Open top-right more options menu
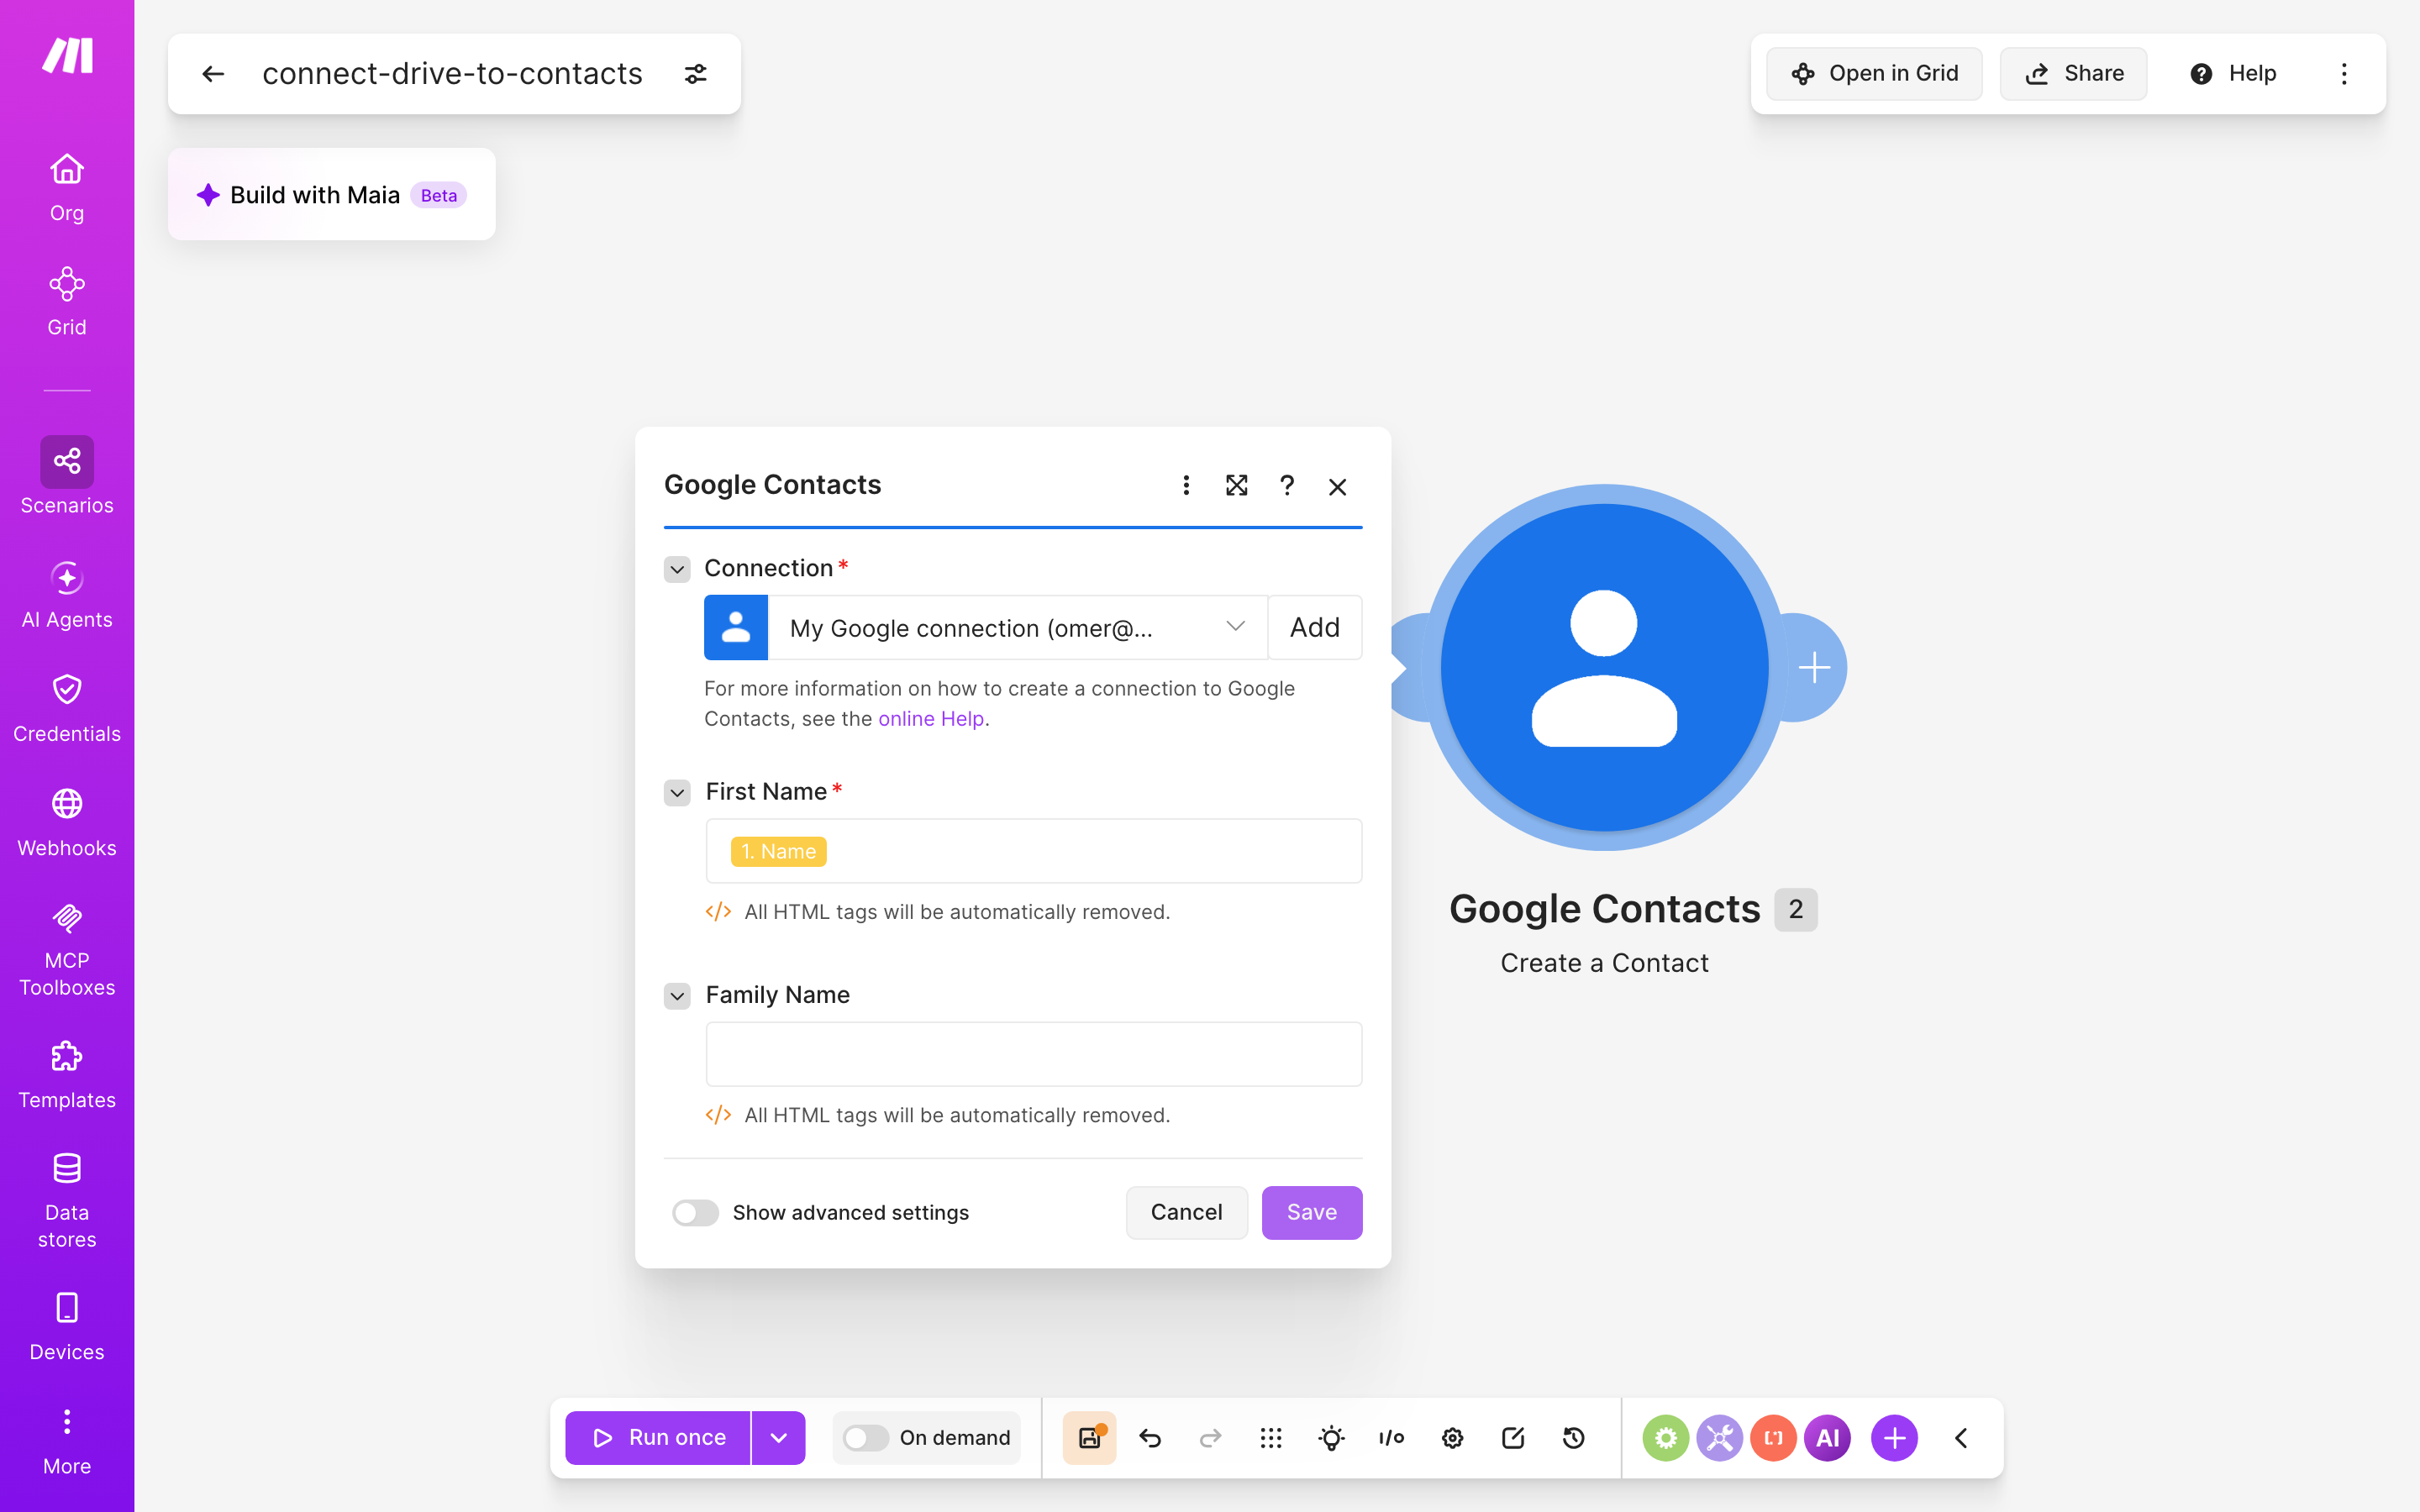Viewport: 2420px width, 1512px height. tap(2344, 74)
